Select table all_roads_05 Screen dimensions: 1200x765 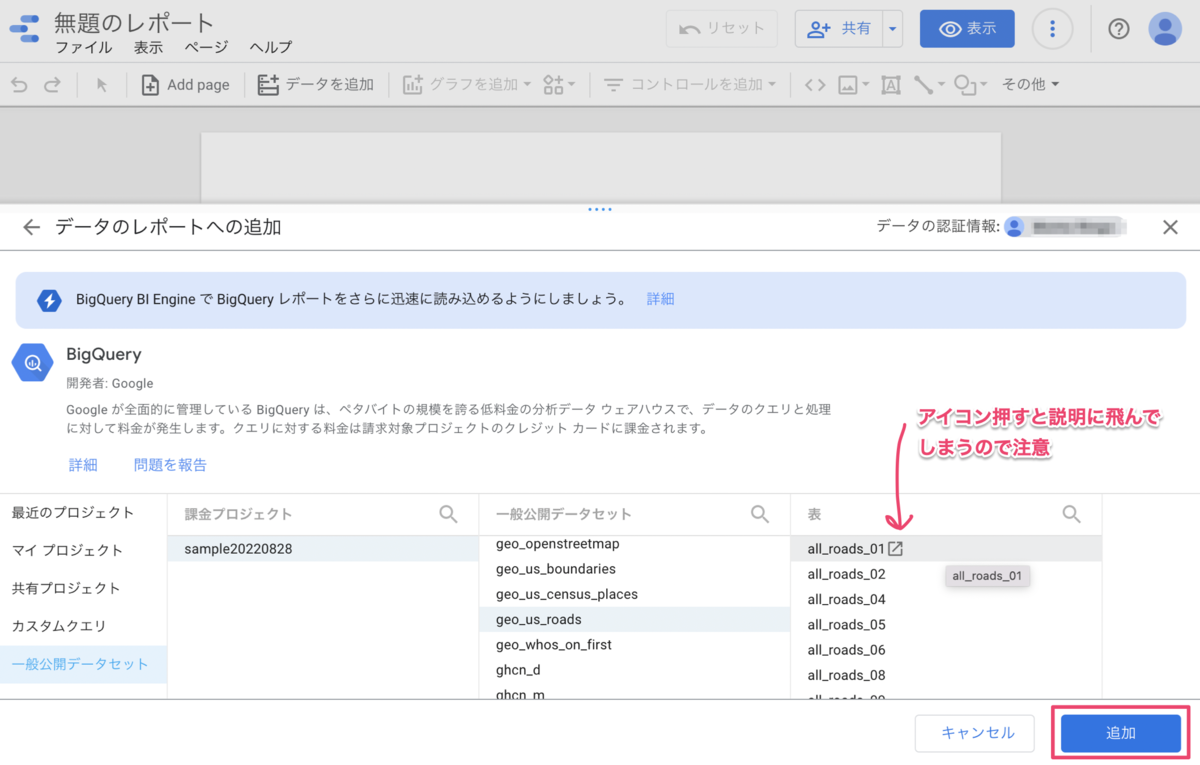(x=946, y=624)
